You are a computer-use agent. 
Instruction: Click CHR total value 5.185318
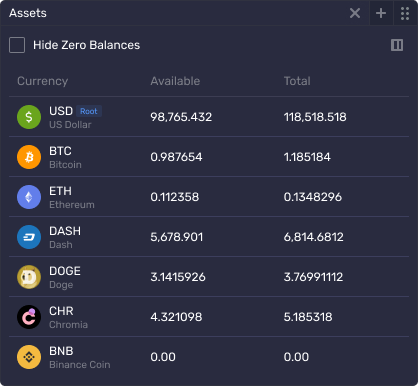pyautogui.click(x=308, y=317)
